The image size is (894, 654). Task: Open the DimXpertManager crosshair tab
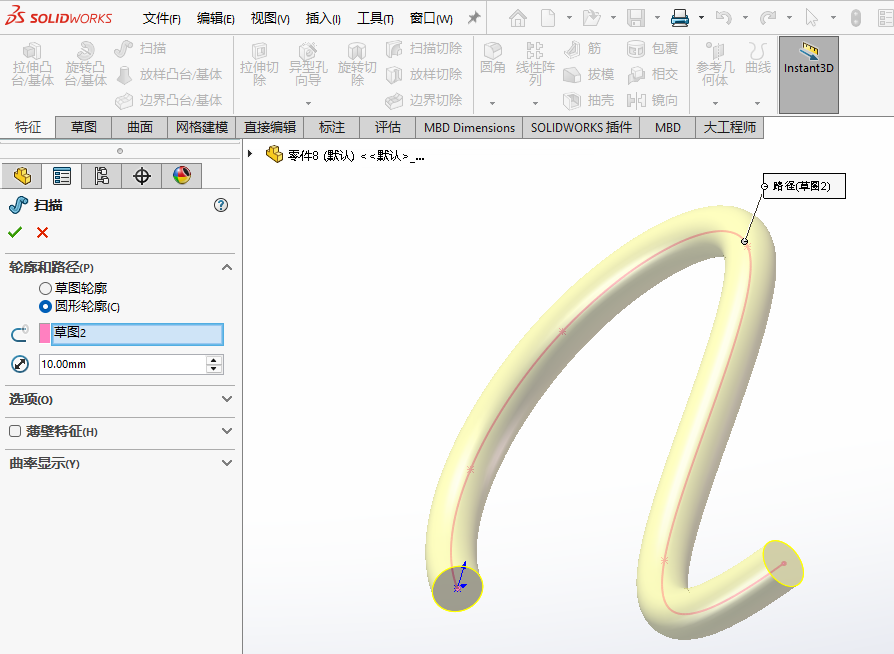coord(141,176)
